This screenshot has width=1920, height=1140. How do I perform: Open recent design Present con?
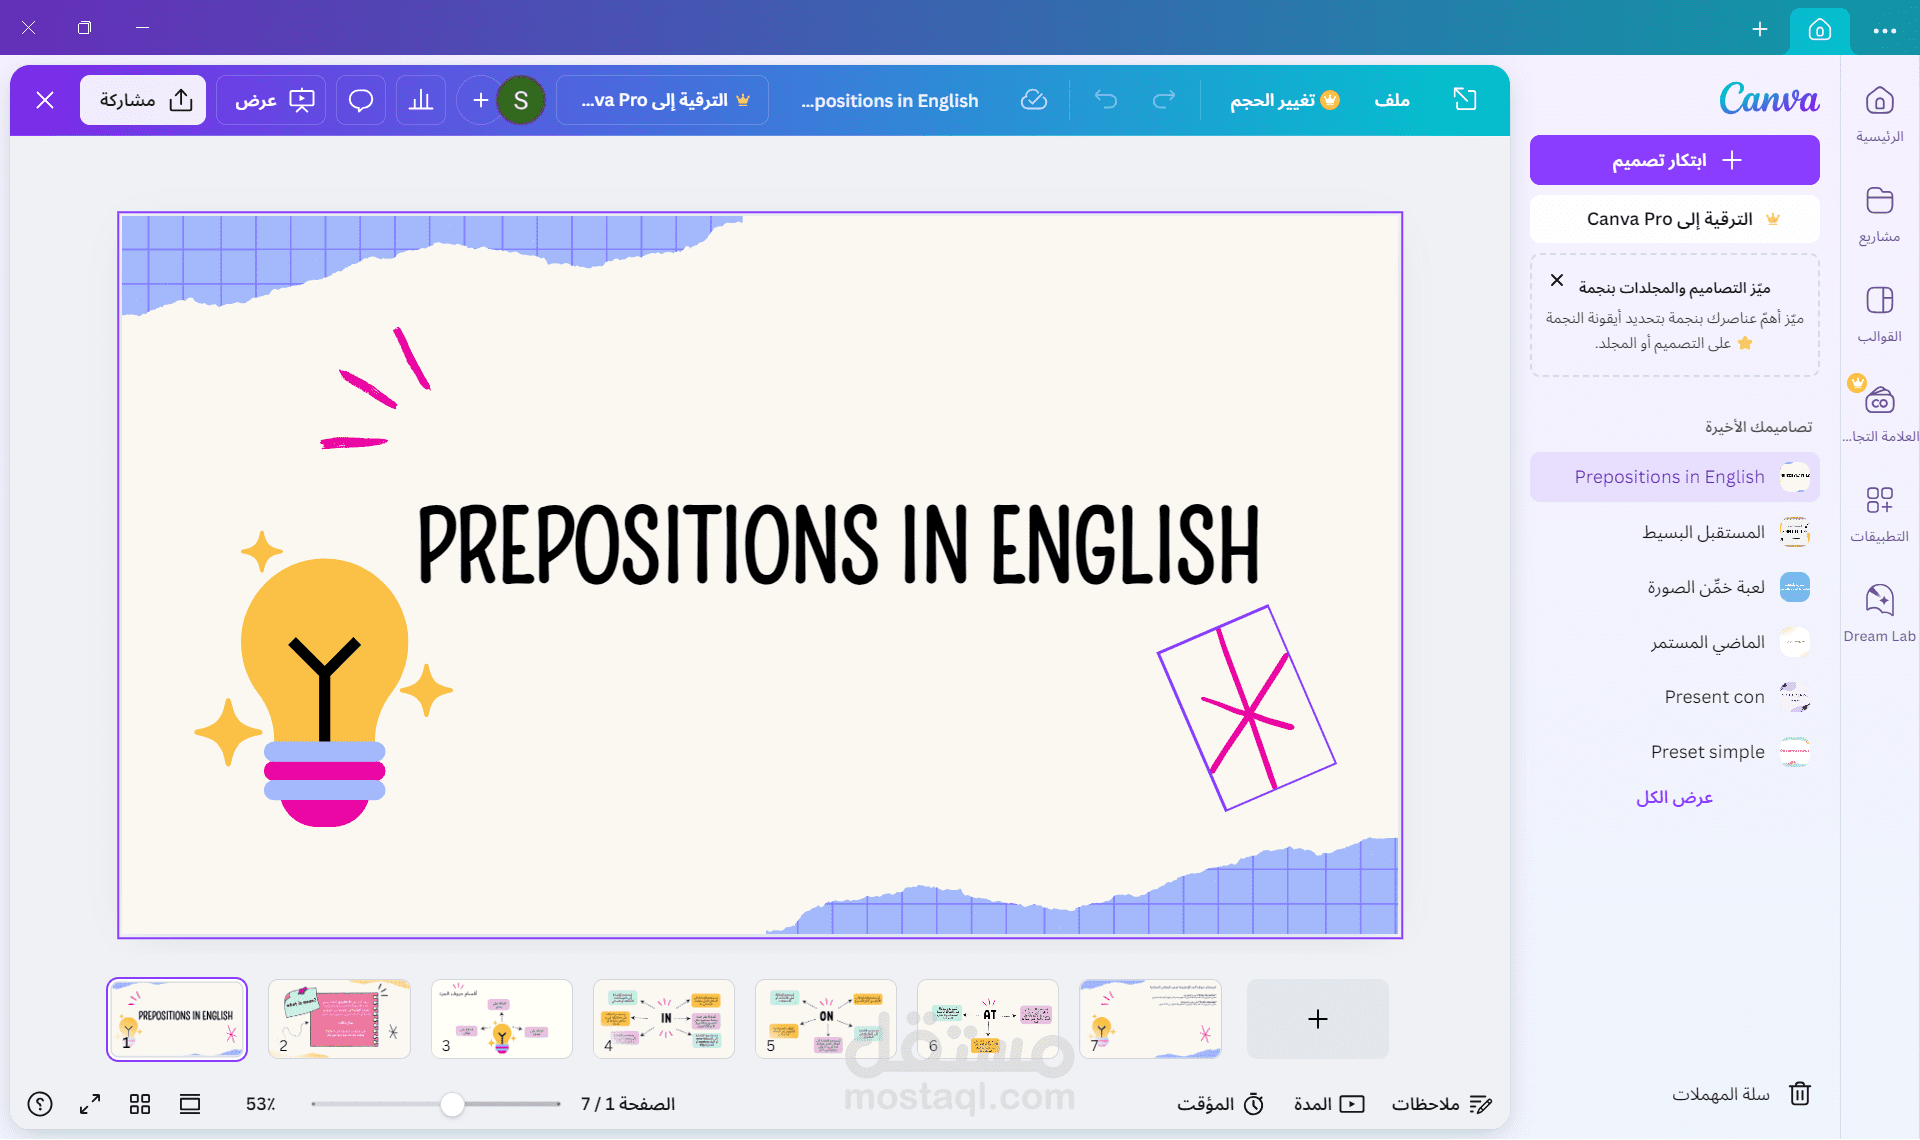[x=1675, y=697]
